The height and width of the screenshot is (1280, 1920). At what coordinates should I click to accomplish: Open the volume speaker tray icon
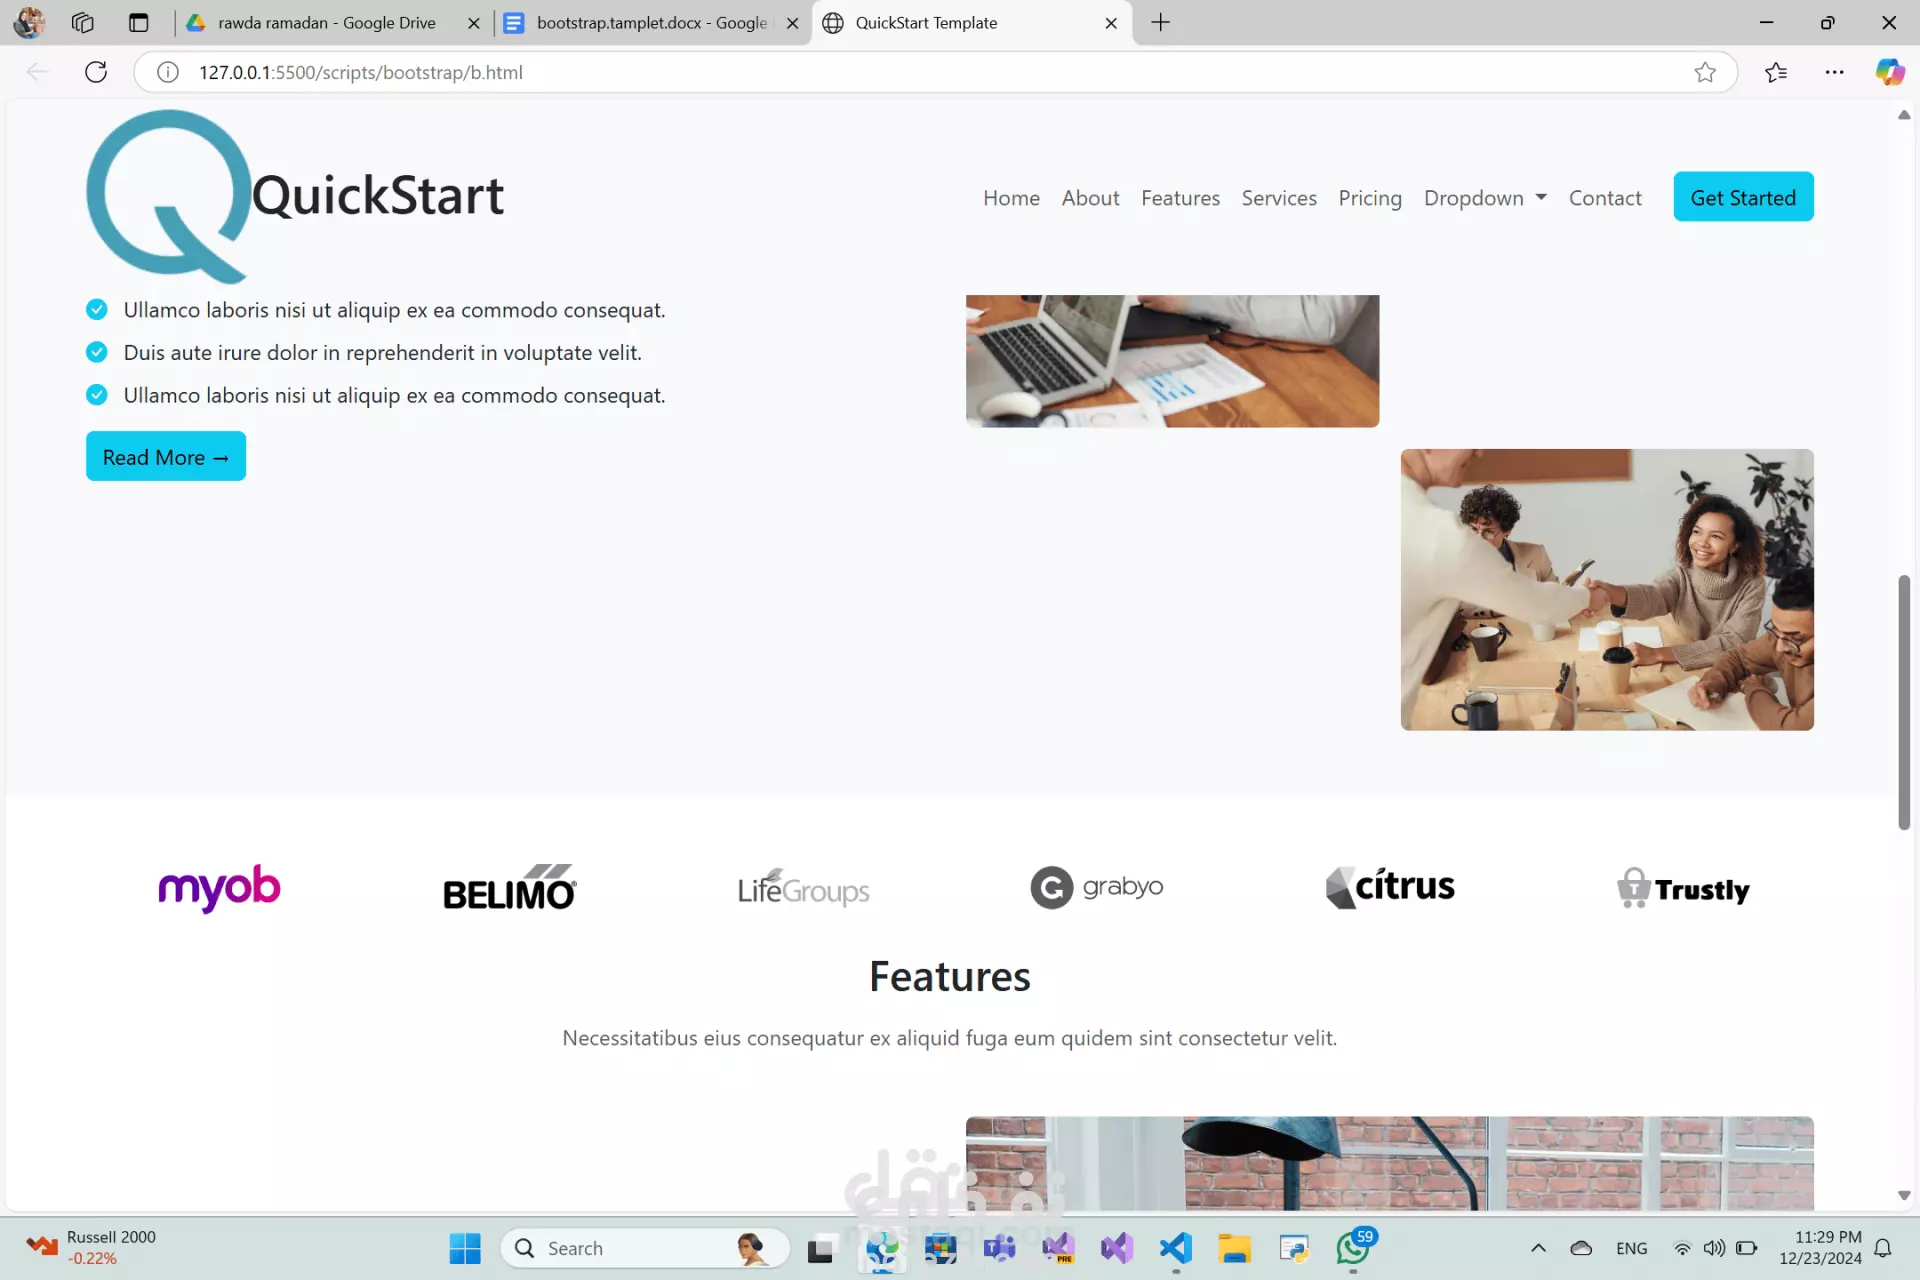1714,1248
